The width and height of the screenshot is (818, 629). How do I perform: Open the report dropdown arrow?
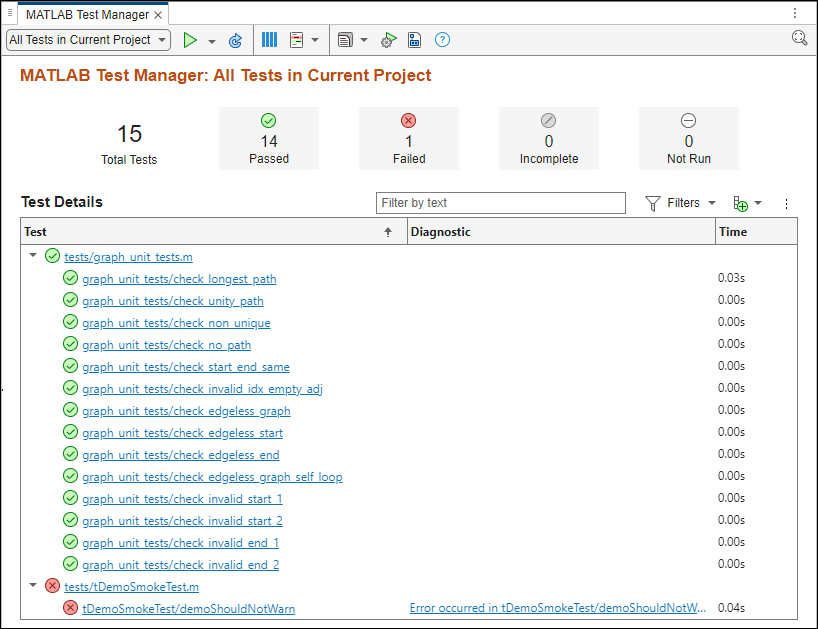click(364, 40)
